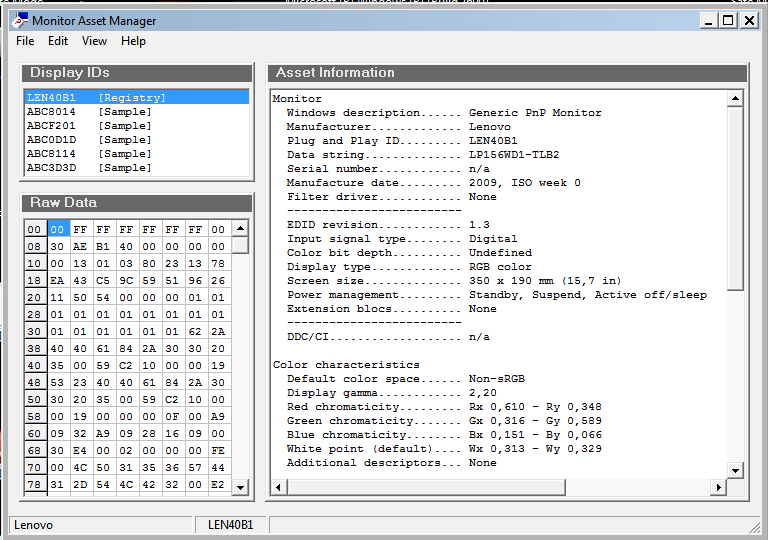Click LEN40B1 in status bar
This screenshot has height=540, width=768.
click(x=231, y=525)
